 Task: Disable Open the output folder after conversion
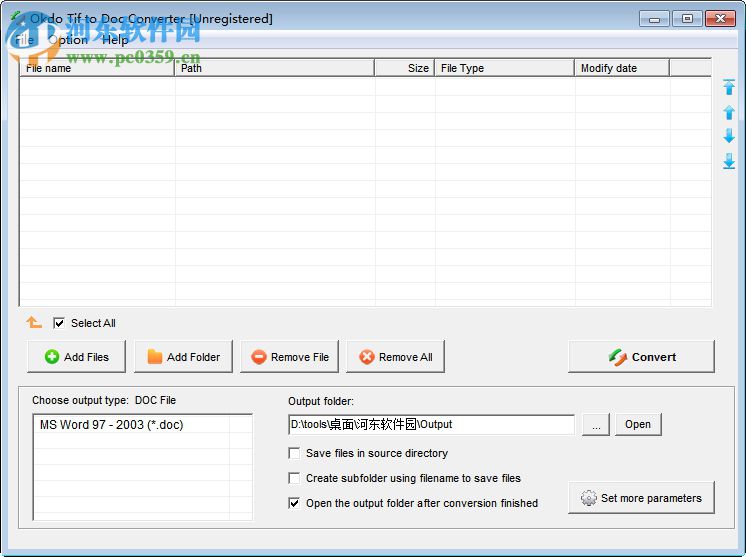click(x=294, y=503)
